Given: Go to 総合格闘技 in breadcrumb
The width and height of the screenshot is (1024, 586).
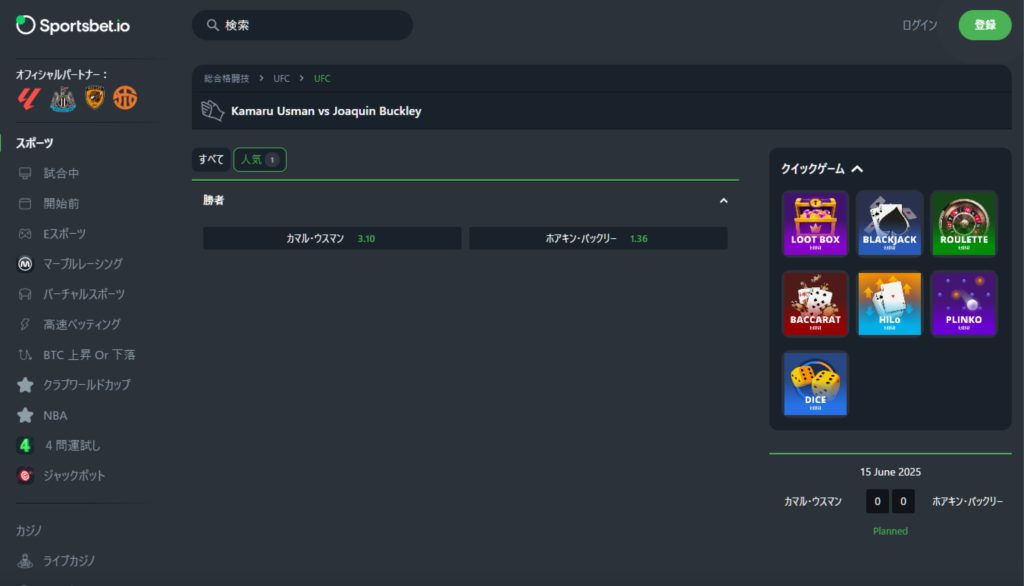Looking at the screenshot, I should coord(226,78).
